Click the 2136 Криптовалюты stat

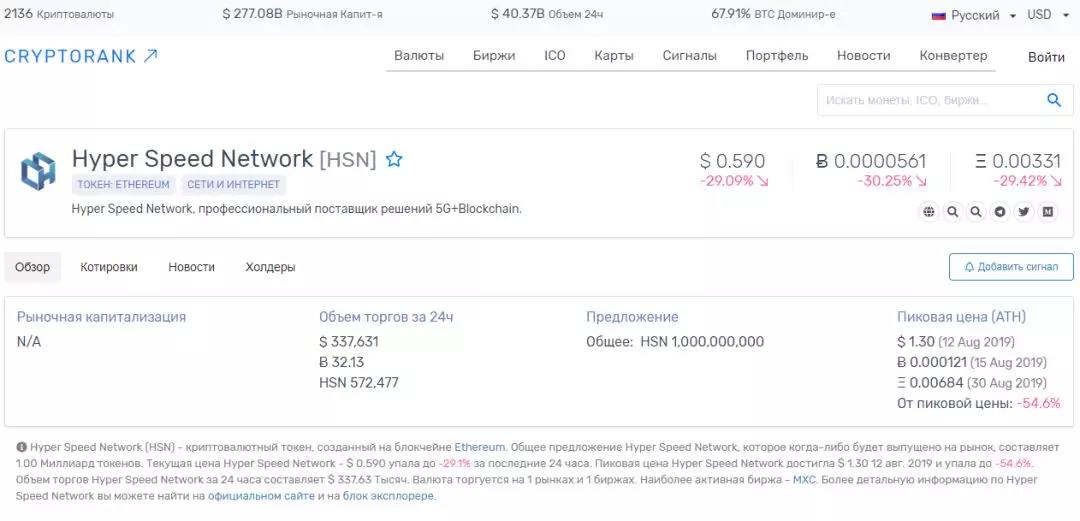pyautogui.click(x=59, y=14)
